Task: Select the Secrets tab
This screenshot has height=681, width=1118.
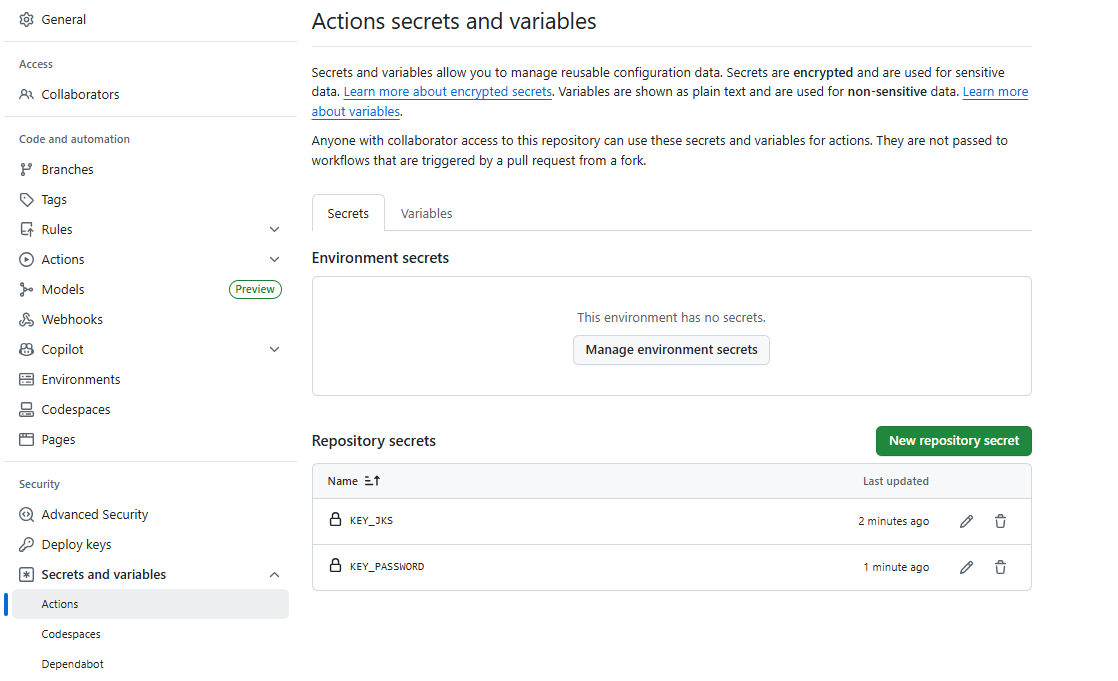Action: pyautogui.click(x=348, y=213)
